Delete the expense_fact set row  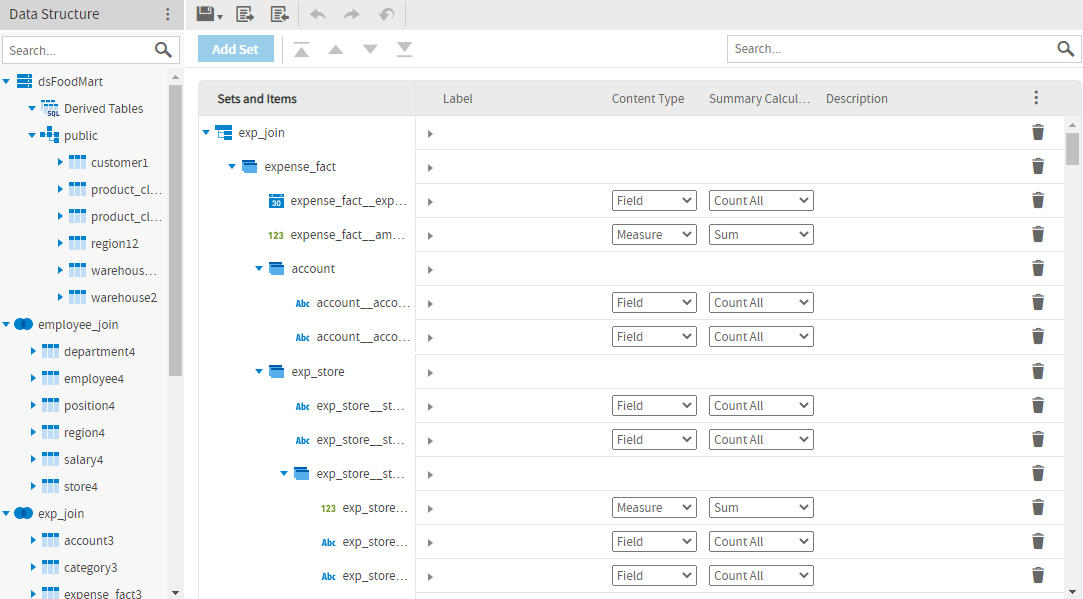point(1037,166)
